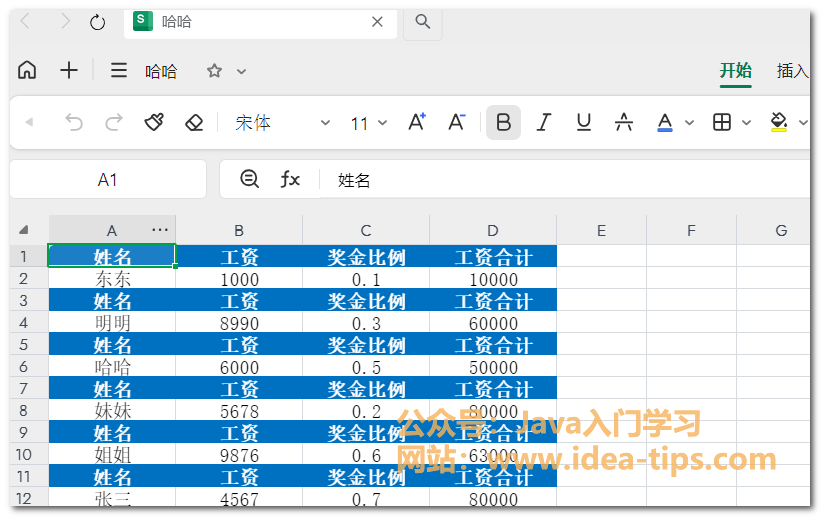Toggle italic formatting
821x517 pixels.
click(x=543, y=122)
